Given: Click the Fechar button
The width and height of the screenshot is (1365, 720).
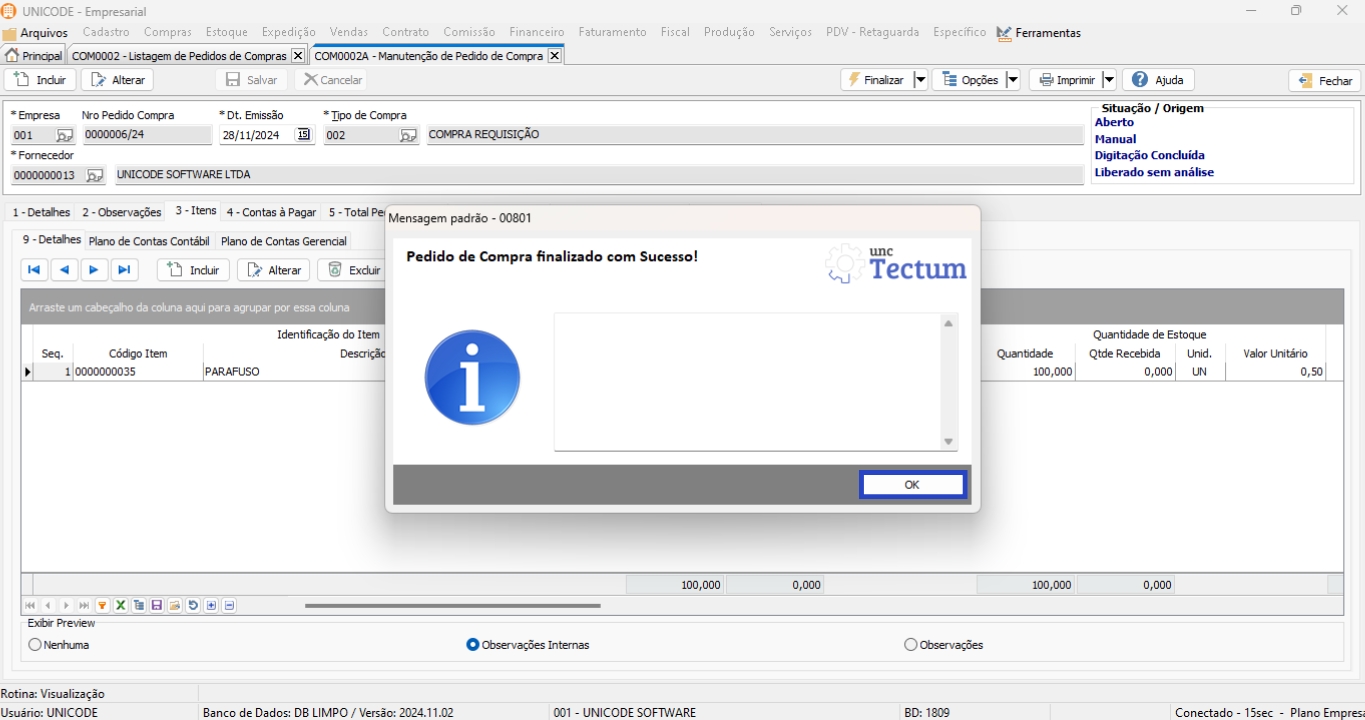Looking at the screenshot, I should pyautogui.click(x=1324, y=81).
